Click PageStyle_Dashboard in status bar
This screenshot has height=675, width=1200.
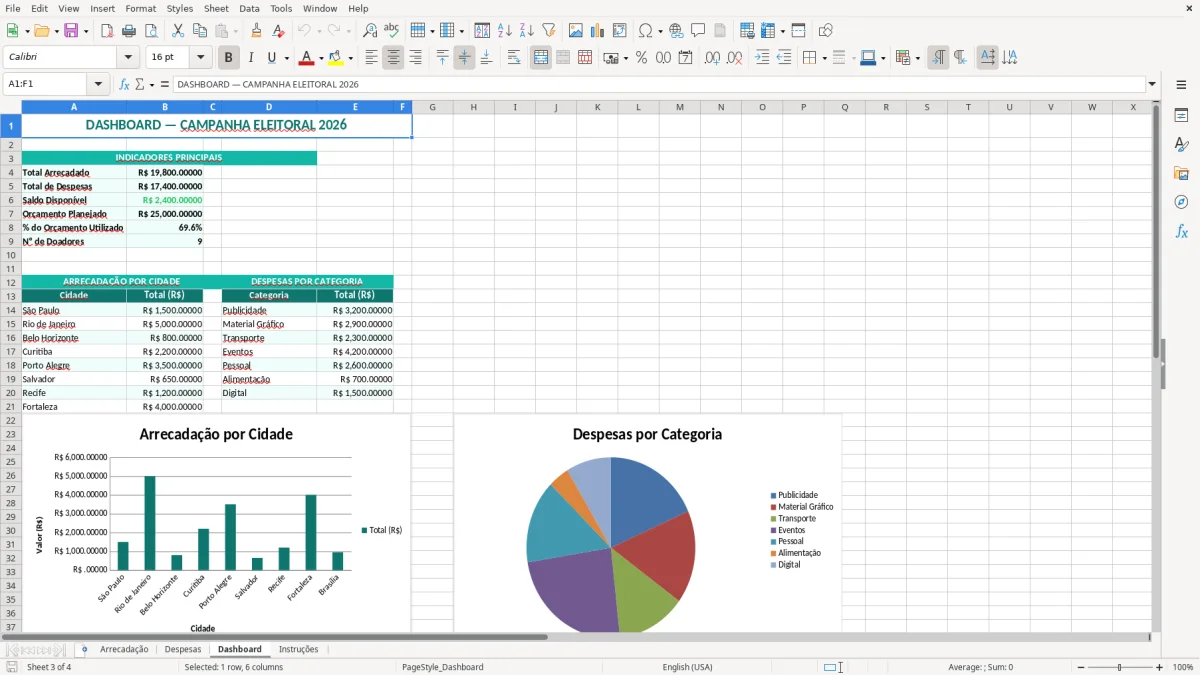442,667
